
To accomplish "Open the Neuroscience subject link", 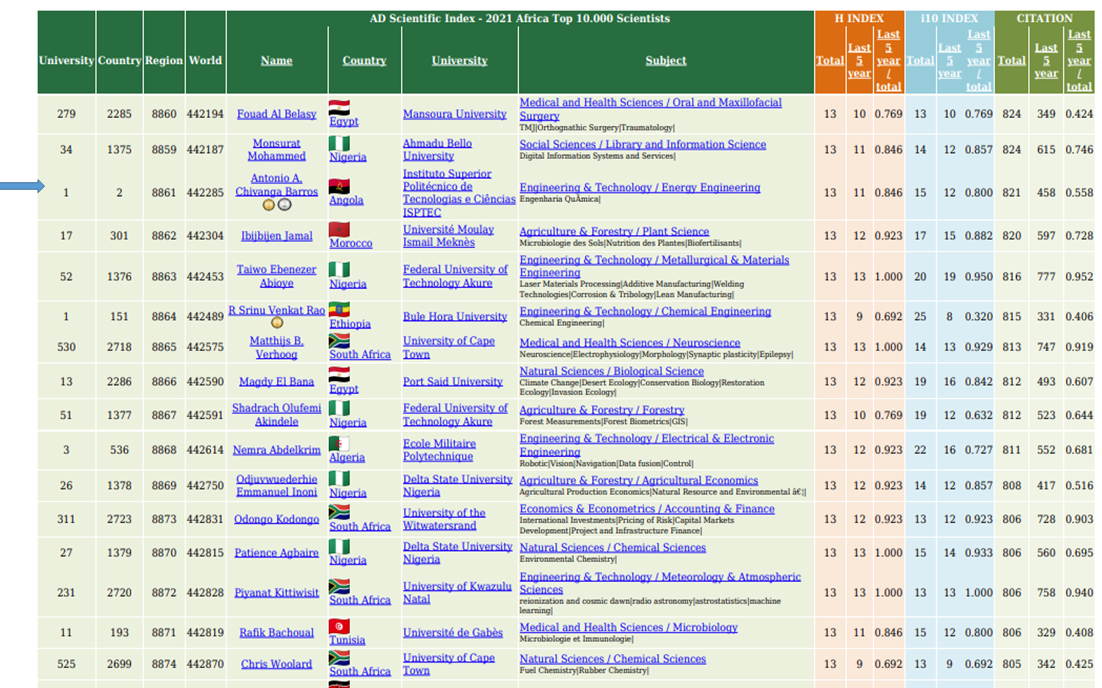I will point(630,342).
